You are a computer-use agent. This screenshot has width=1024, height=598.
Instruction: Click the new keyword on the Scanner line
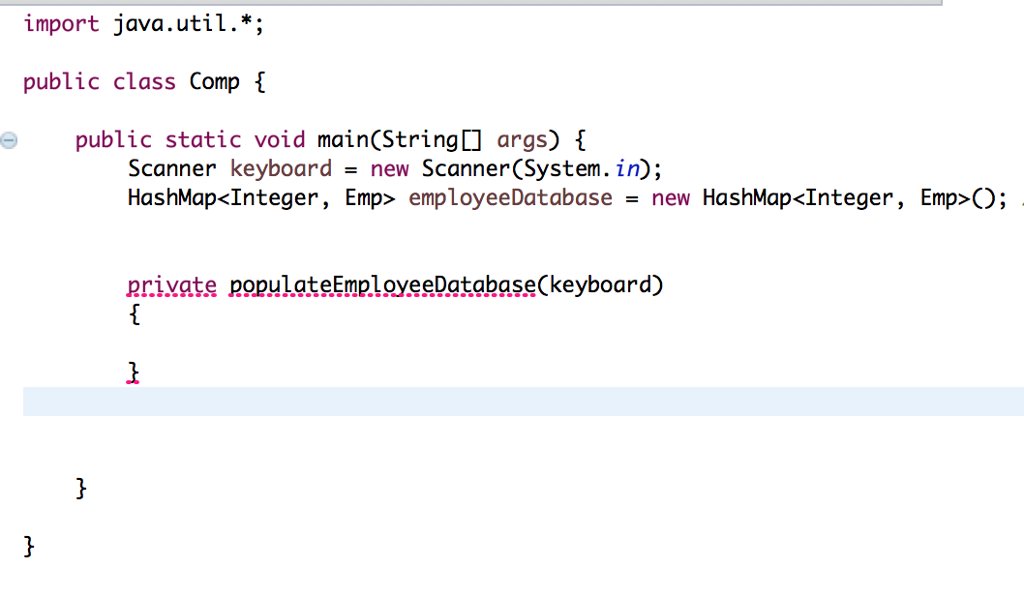coord(389,168)
